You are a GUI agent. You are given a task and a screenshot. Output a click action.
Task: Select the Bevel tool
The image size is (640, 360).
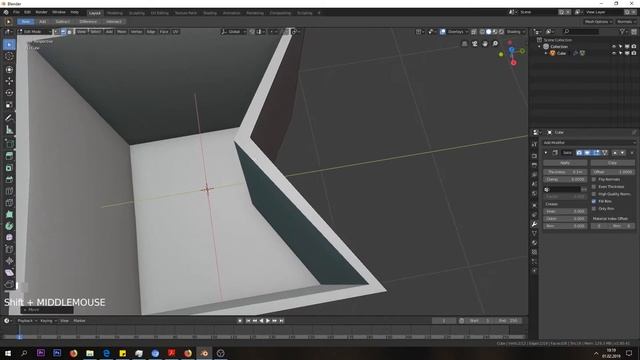point(9,180)
